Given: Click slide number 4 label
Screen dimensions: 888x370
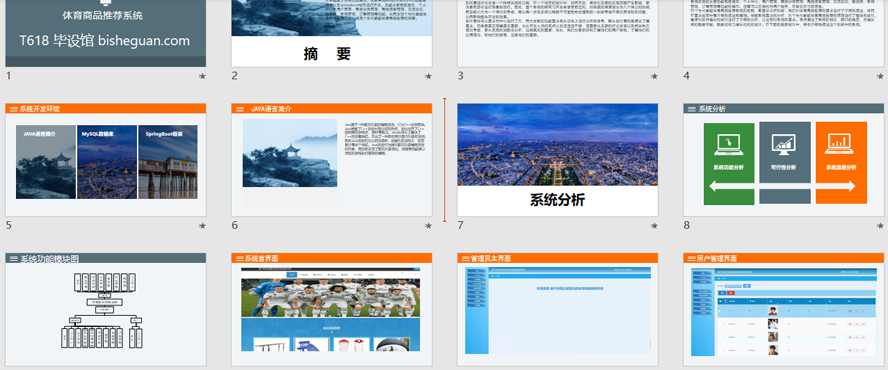Looking at the screenshot, I should 686,76.
